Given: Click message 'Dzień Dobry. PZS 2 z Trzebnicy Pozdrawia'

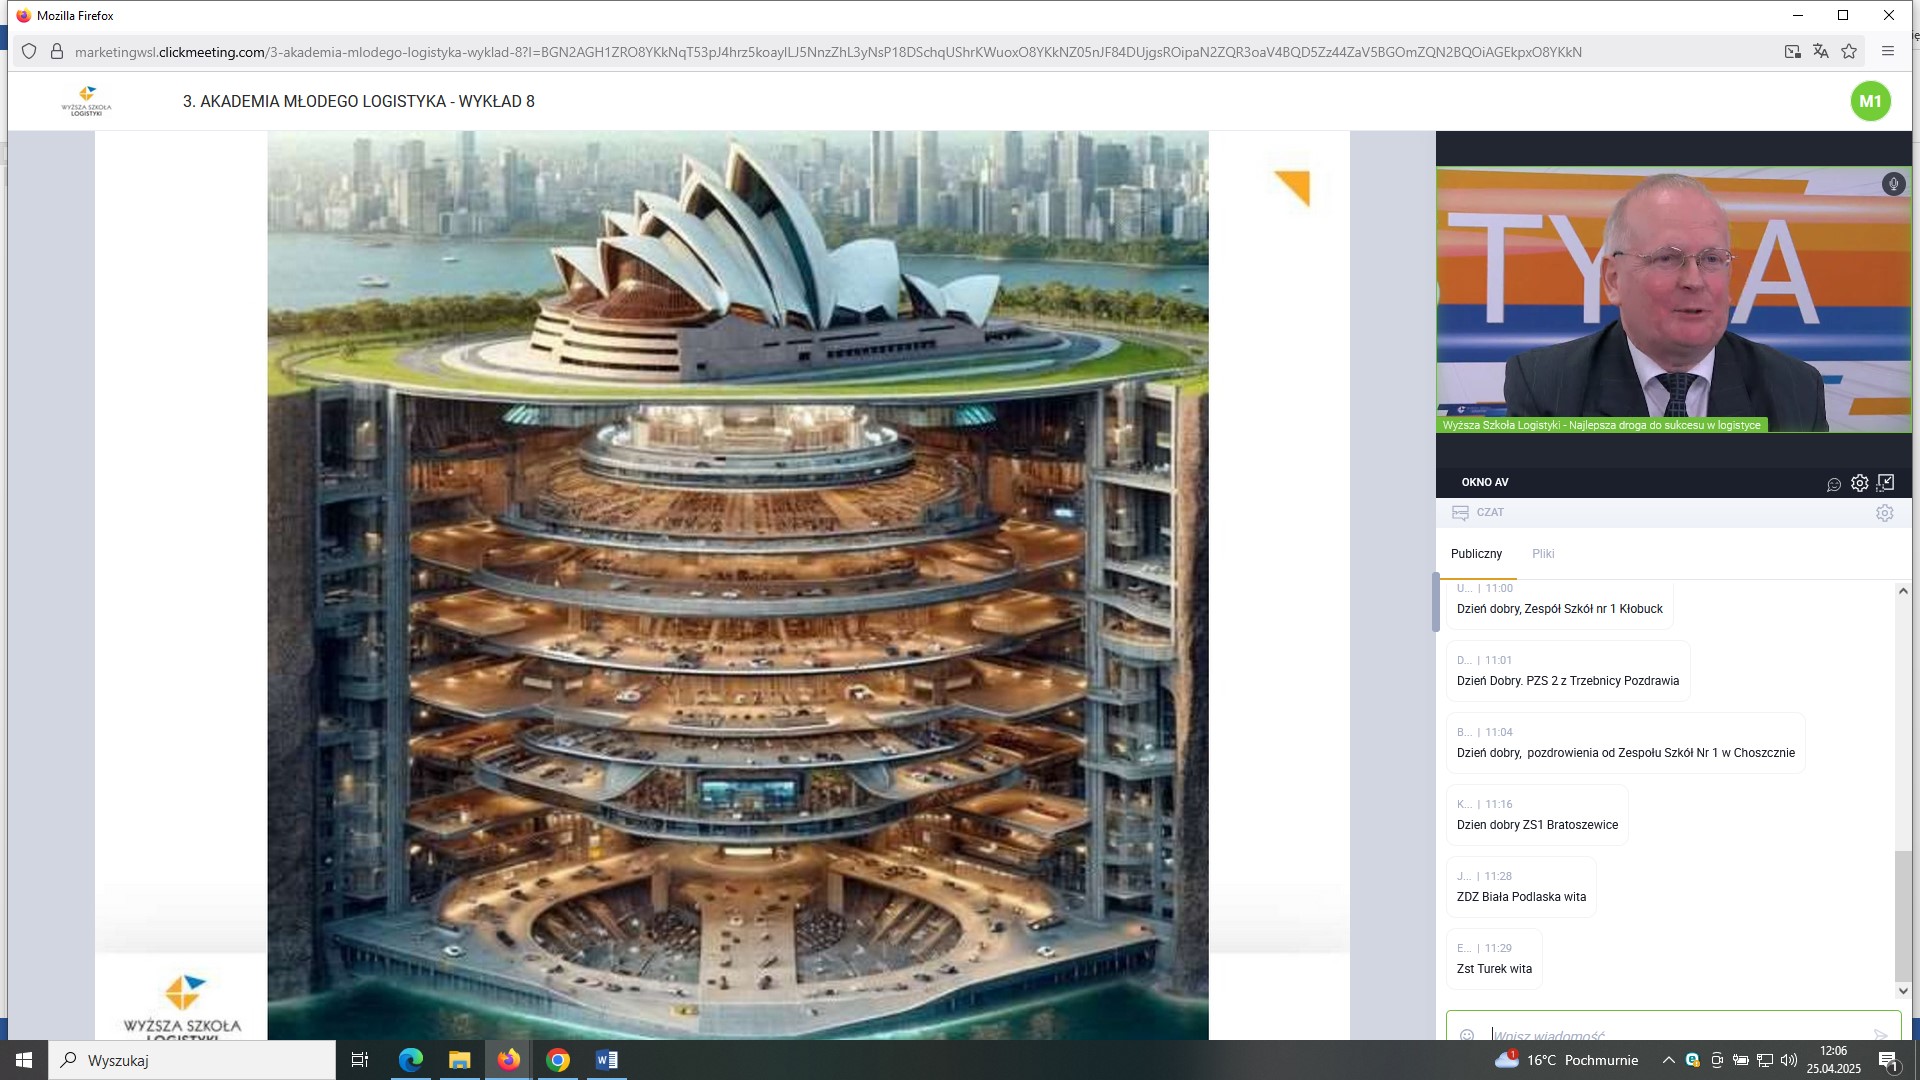Looking at the screenshot, I should point(1567,681).
